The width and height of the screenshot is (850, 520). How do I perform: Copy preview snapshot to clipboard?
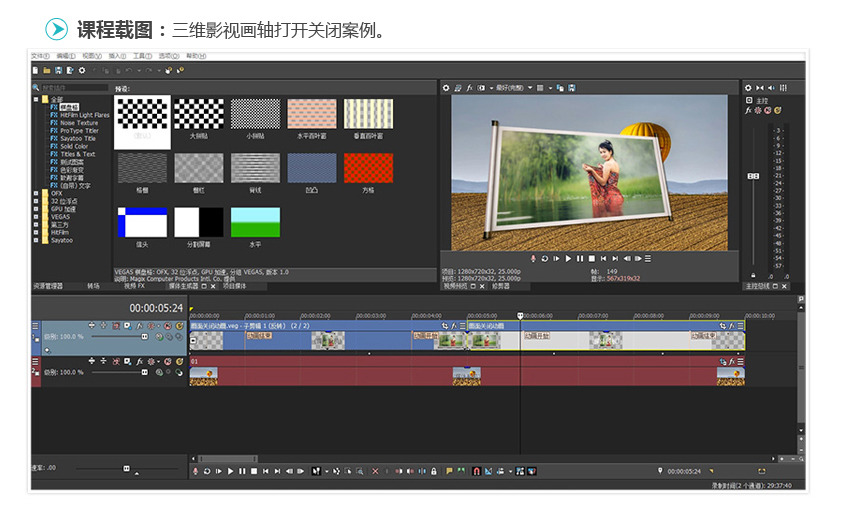coord(560,88)
